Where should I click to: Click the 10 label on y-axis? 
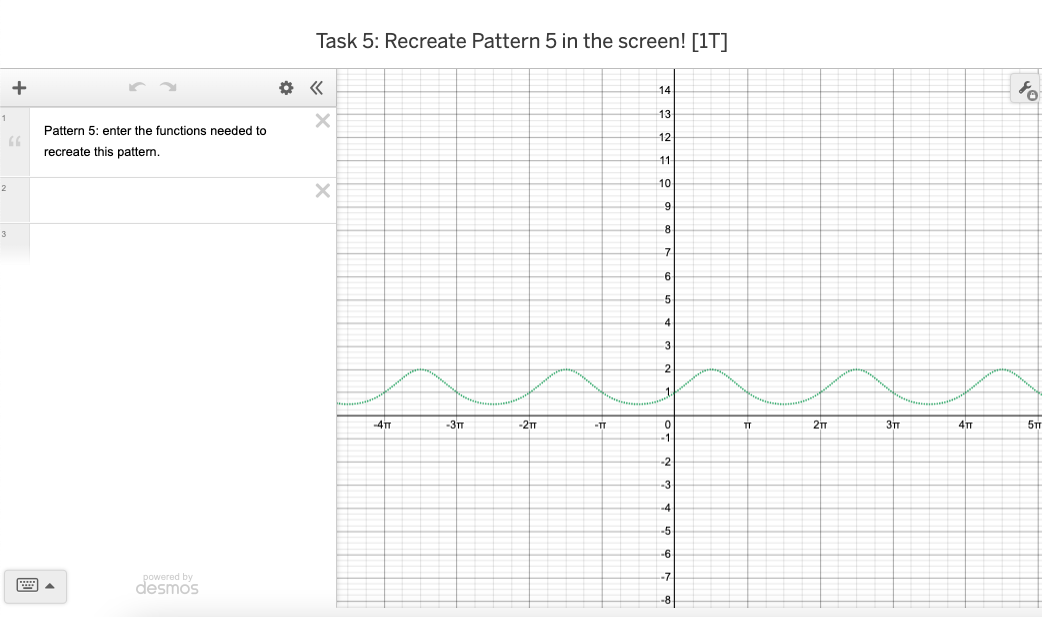click(665, 184)
